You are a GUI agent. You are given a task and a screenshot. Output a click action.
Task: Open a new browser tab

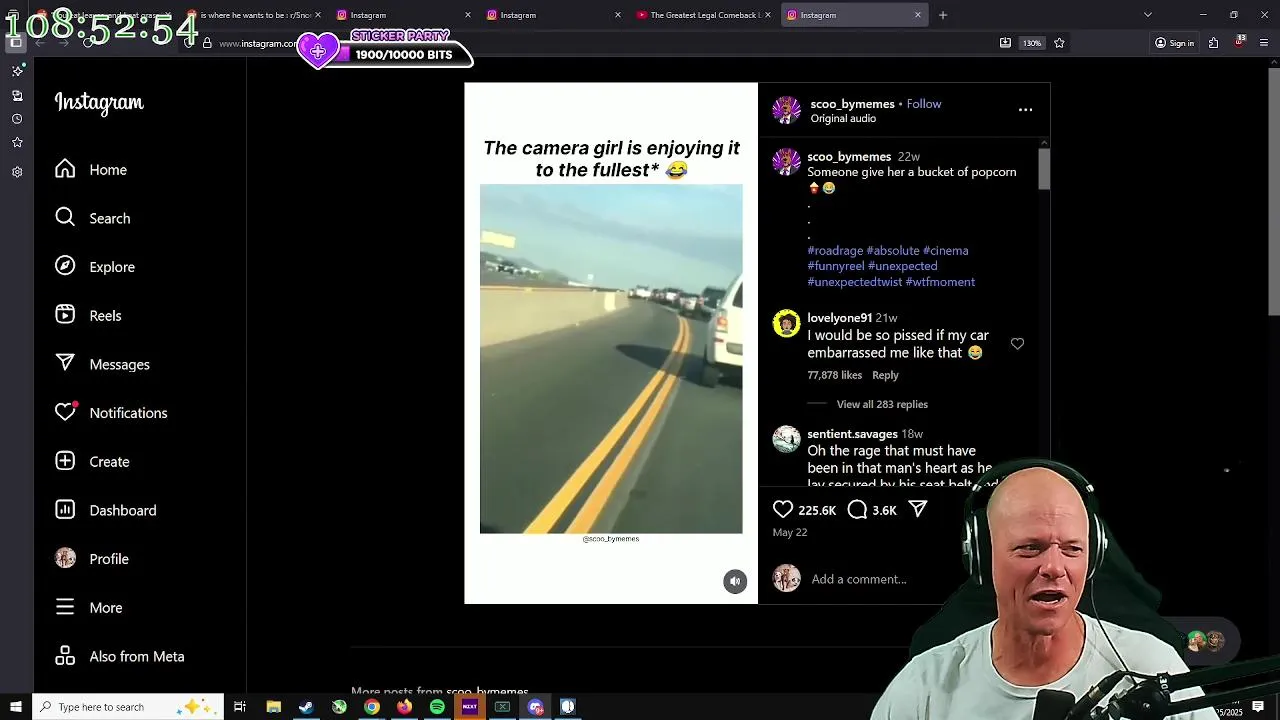click(942, 15)
